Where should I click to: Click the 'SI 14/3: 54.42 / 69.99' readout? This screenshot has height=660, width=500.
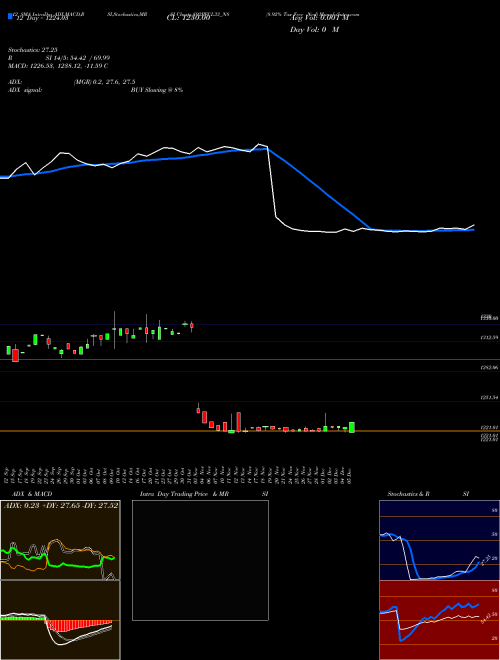point(77,58)
